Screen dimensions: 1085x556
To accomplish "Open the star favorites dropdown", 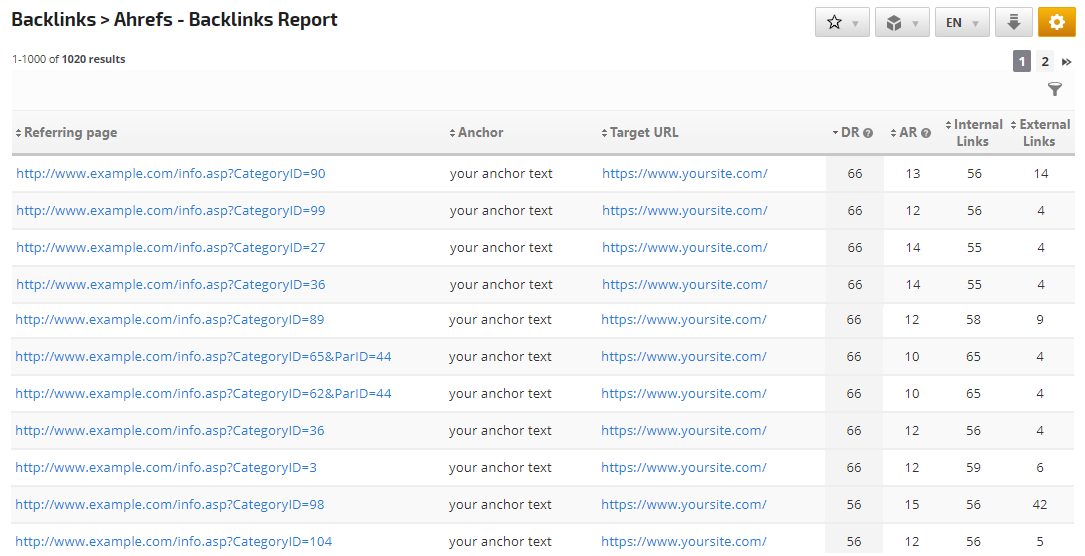I will [842, 22].
